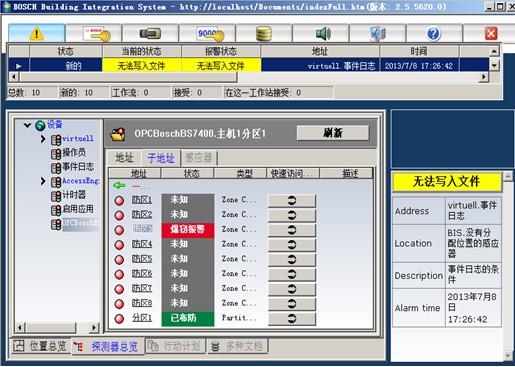Select the 启用应用 tree item

point(78,209)
